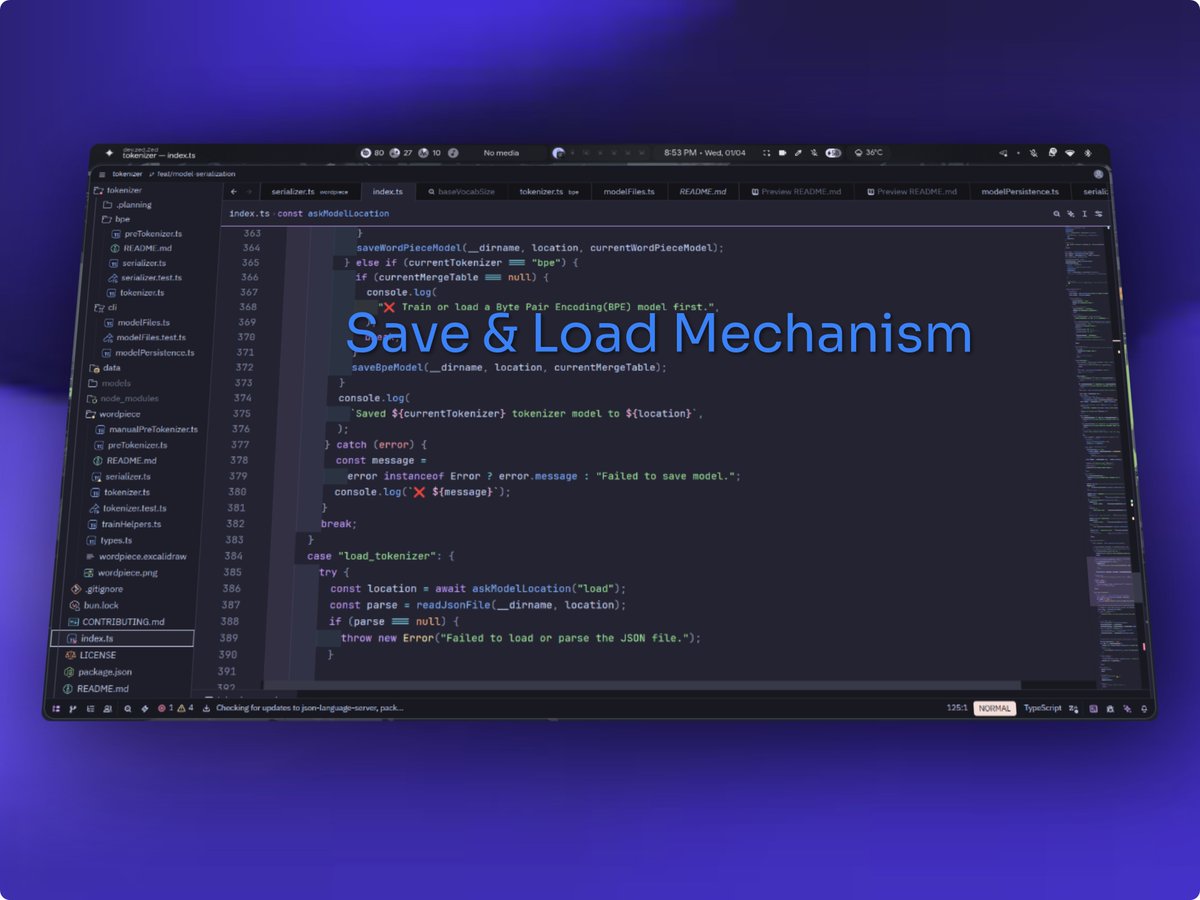Viewport: 1200px width, 900px height.
Task: Click the memory usage 27 indicator
Action: click(x=401, y=153)
